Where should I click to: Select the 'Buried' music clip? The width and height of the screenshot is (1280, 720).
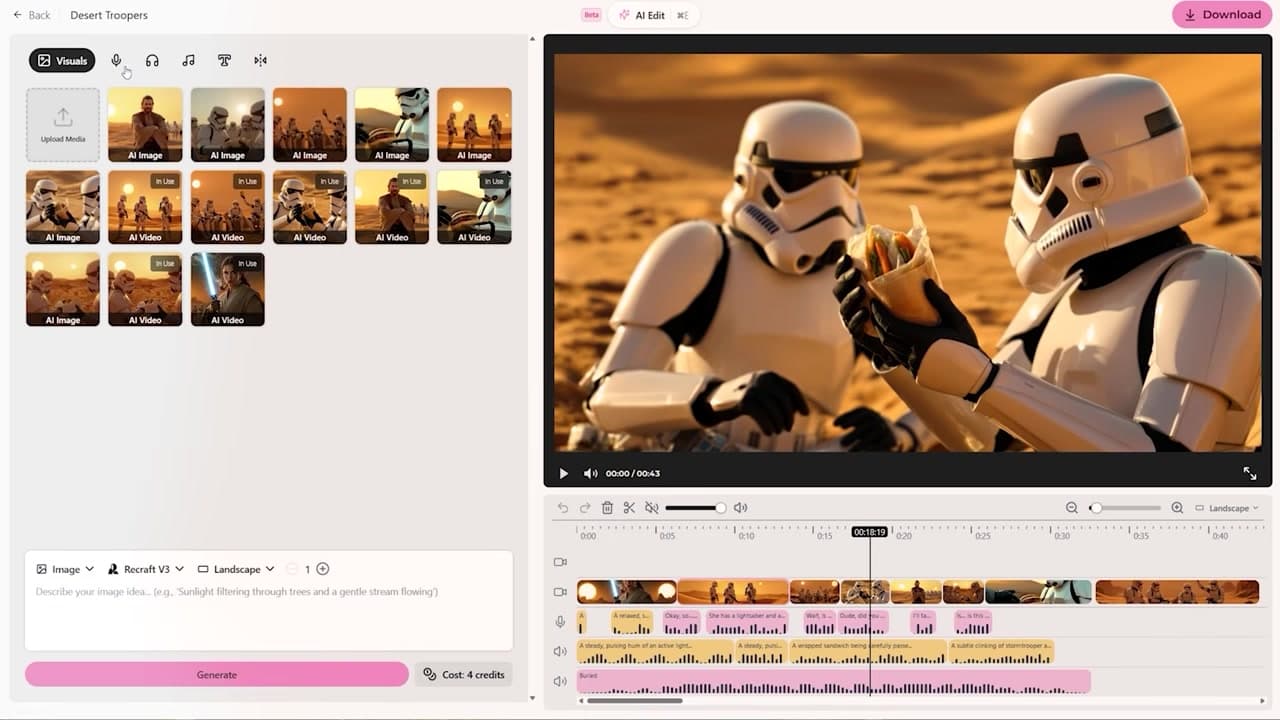pyautogui.click(x=833, y=682)
